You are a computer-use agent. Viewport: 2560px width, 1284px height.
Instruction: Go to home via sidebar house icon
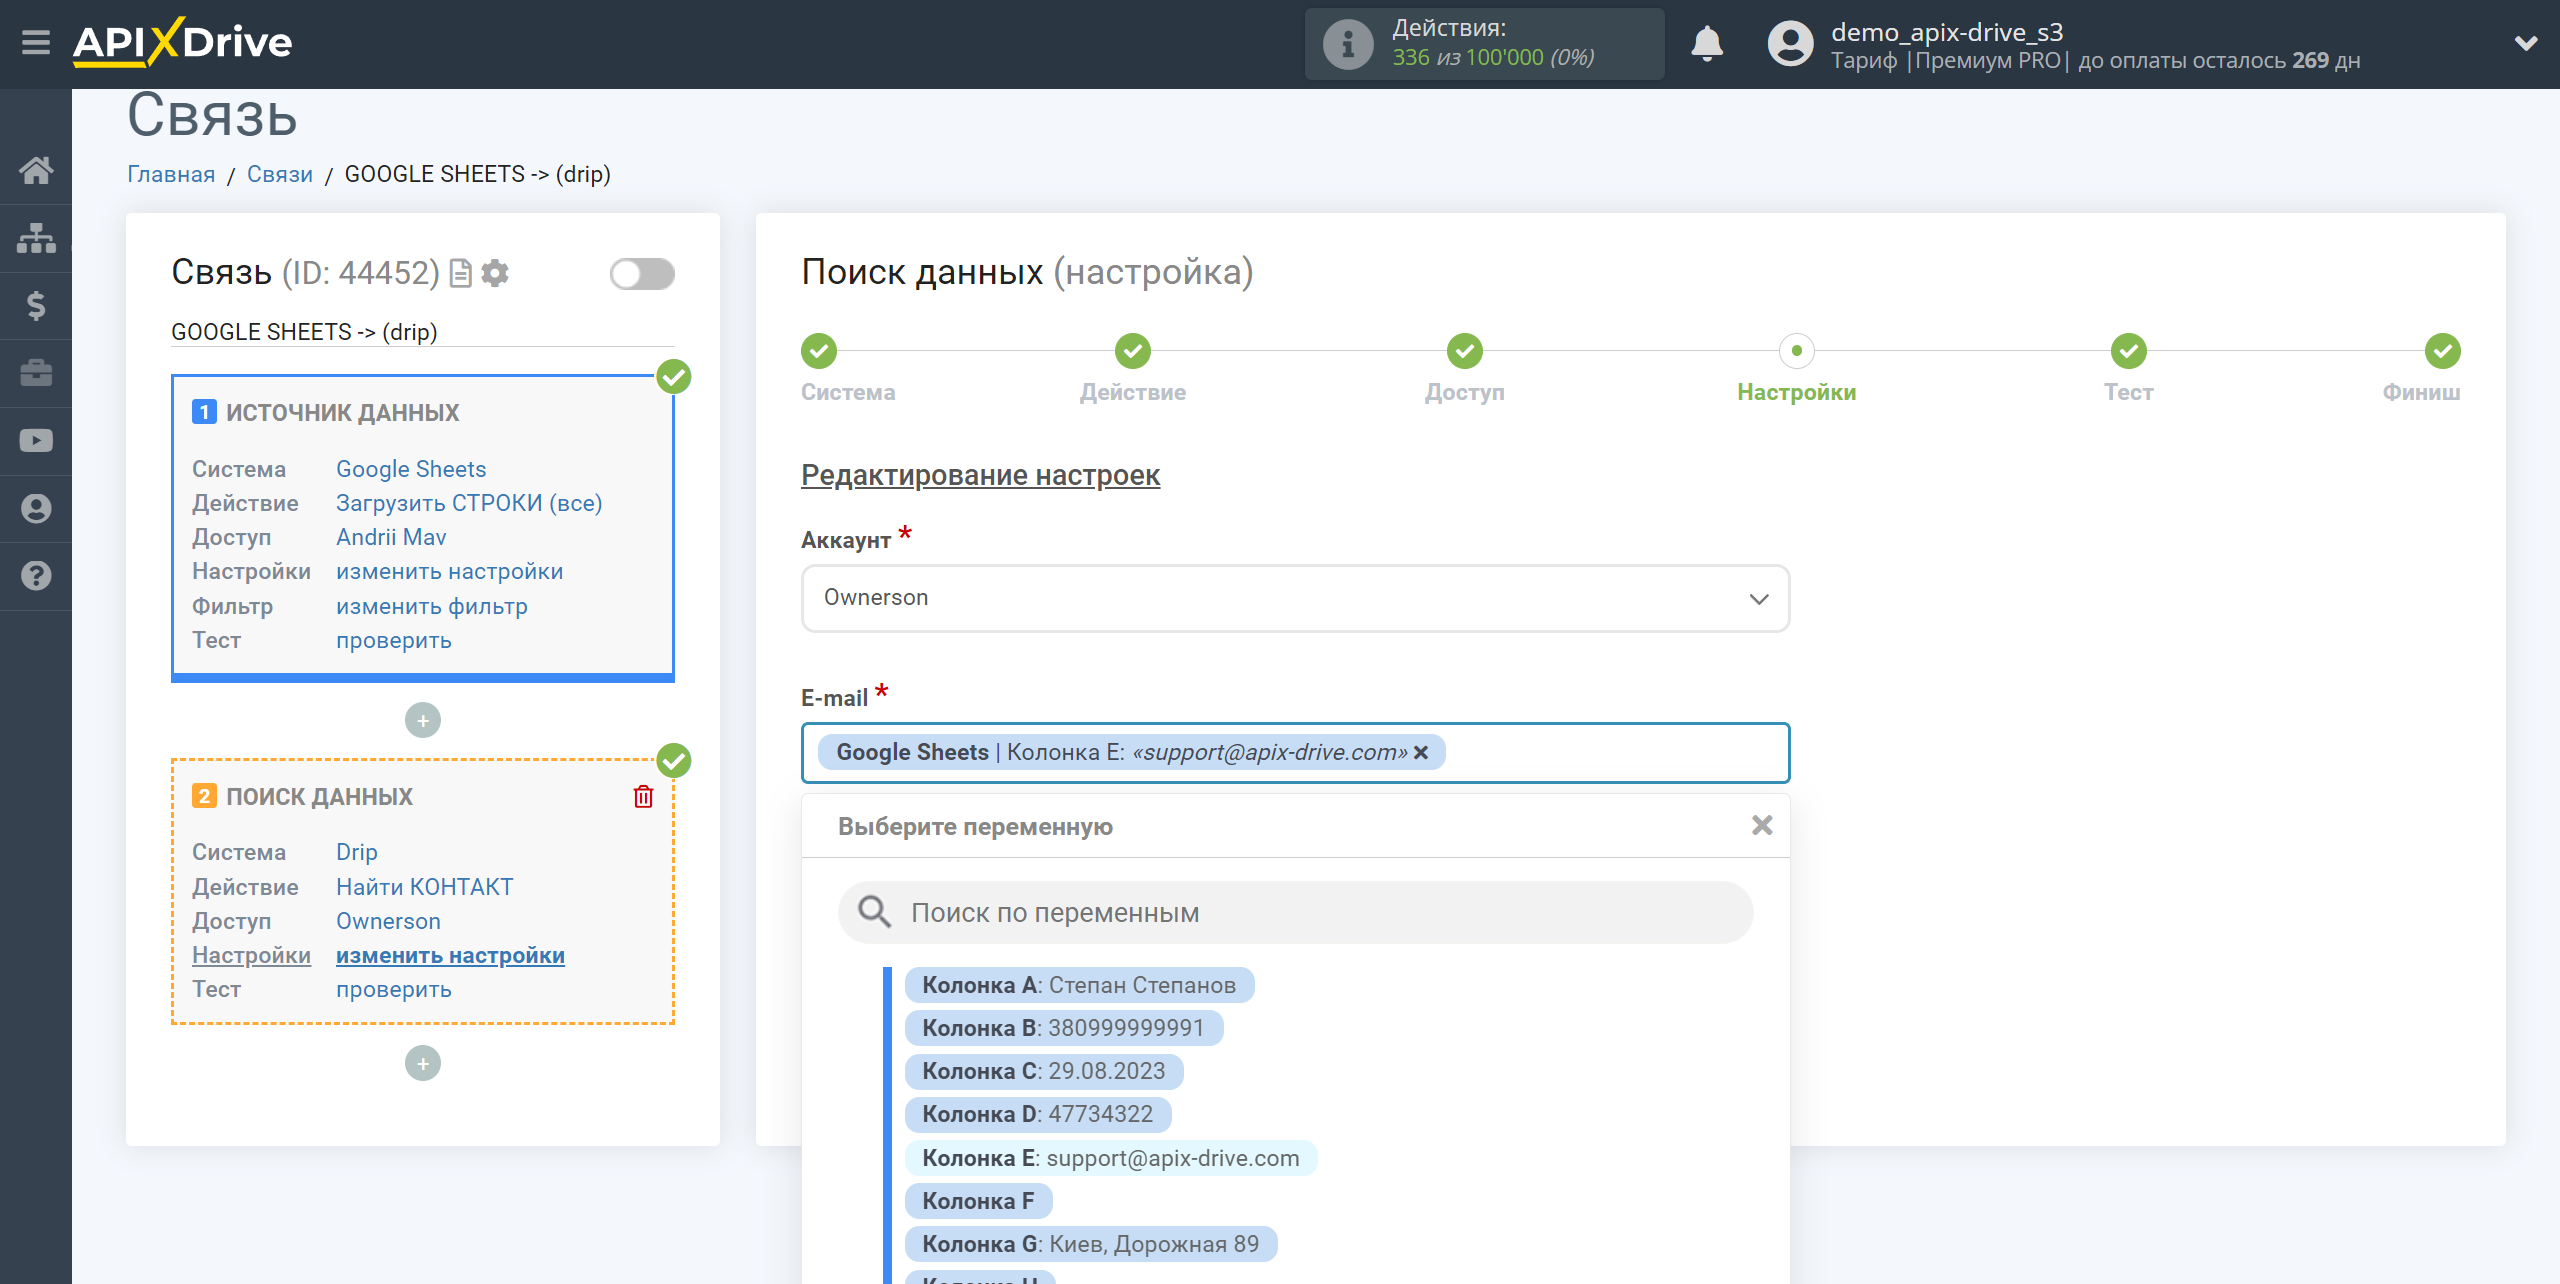click(36, 170)
